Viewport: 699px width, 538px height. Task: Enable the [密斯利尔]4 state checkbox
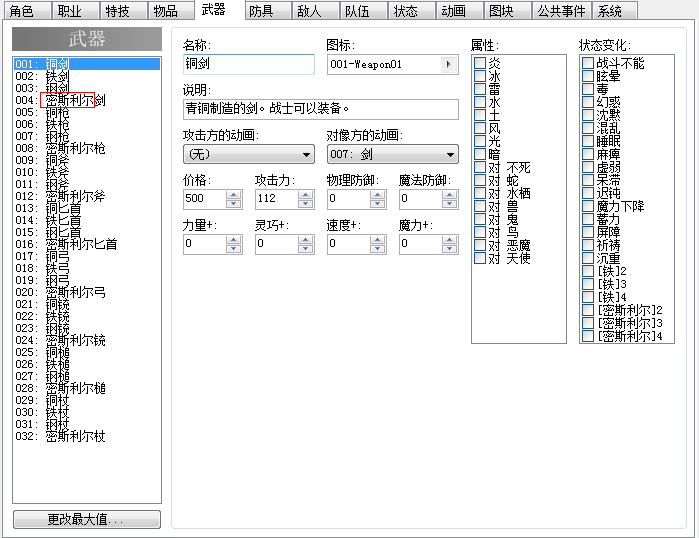point(588,336)
